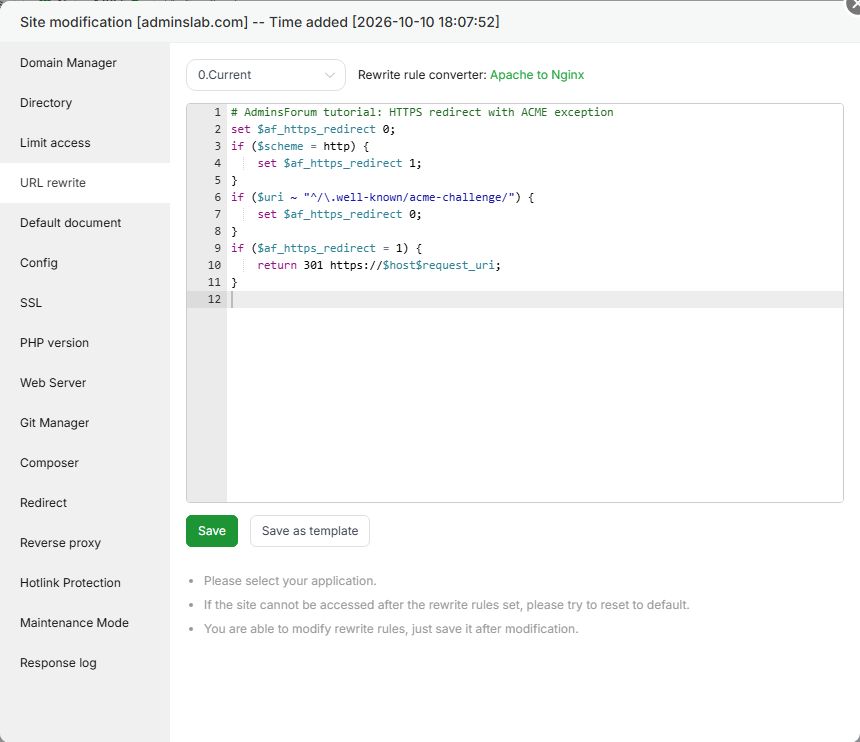The image size is (860, 742).
Task: Click the '$scheme = http' condition line
Action: click(300, 146)
